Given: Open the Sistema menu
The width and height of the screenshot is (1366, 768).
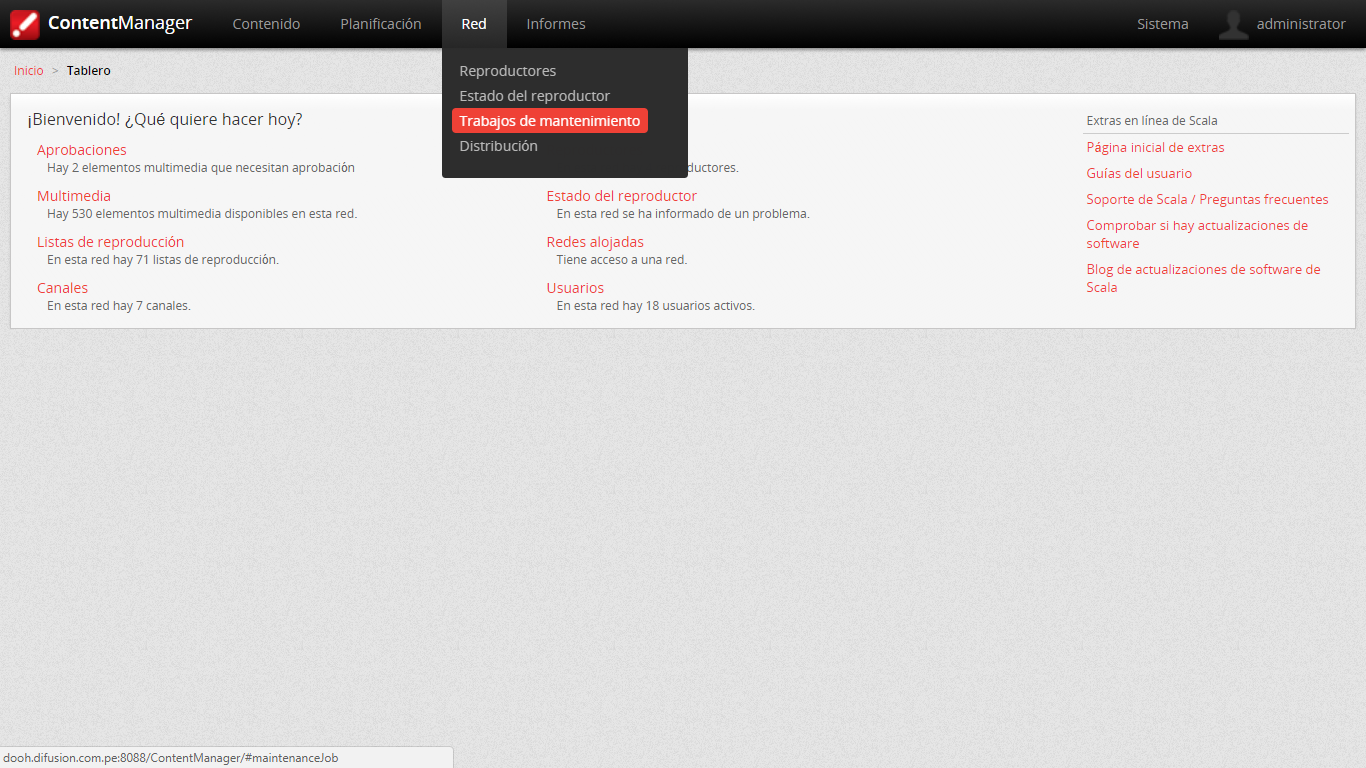Looking at the screenshot, I should point(1163,24).
